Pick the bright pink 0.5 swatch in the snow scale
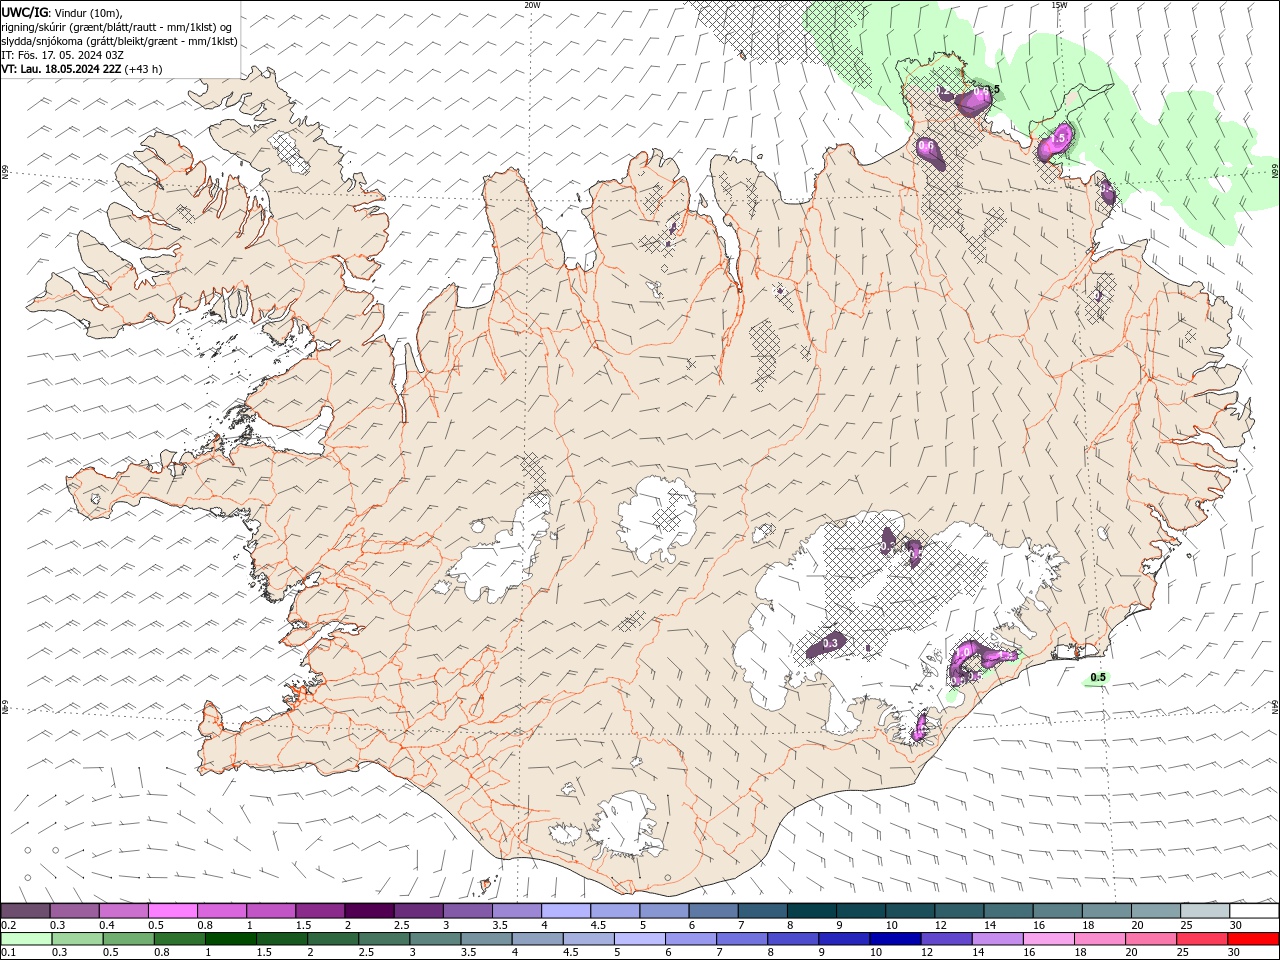1280x960 pixels. (173, 911)
